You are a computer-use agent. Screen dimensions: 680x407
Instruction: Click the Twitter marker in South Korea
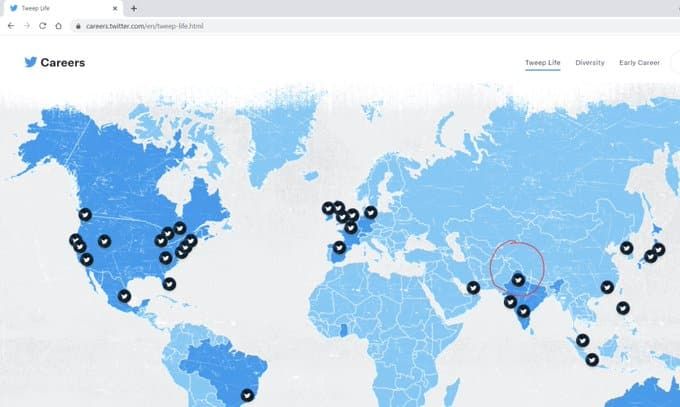[x=627, y=247]
